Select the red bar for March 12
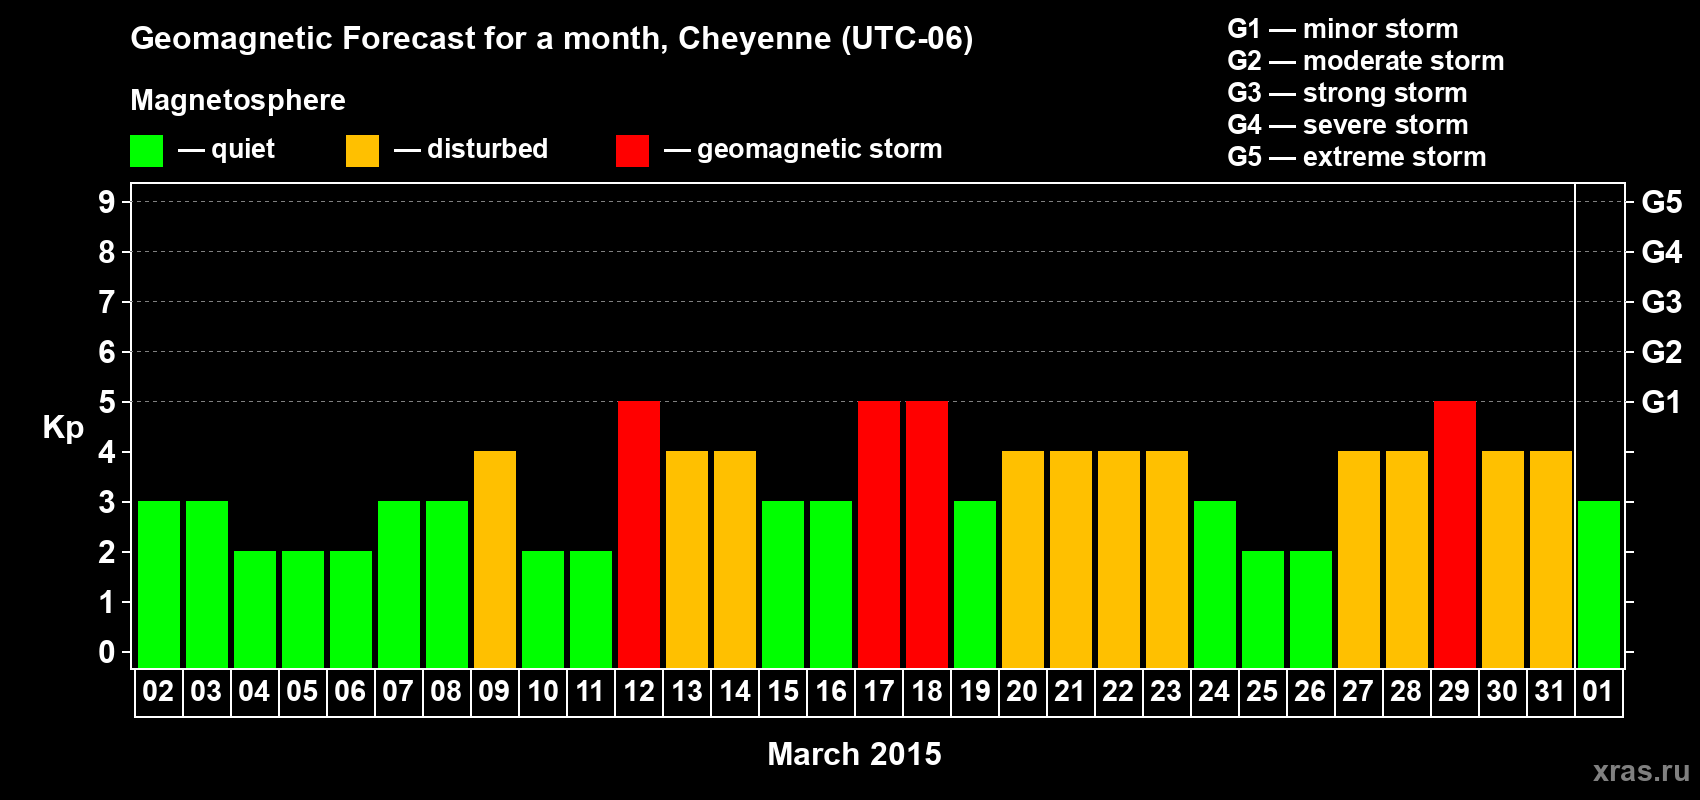 (639, 534)
